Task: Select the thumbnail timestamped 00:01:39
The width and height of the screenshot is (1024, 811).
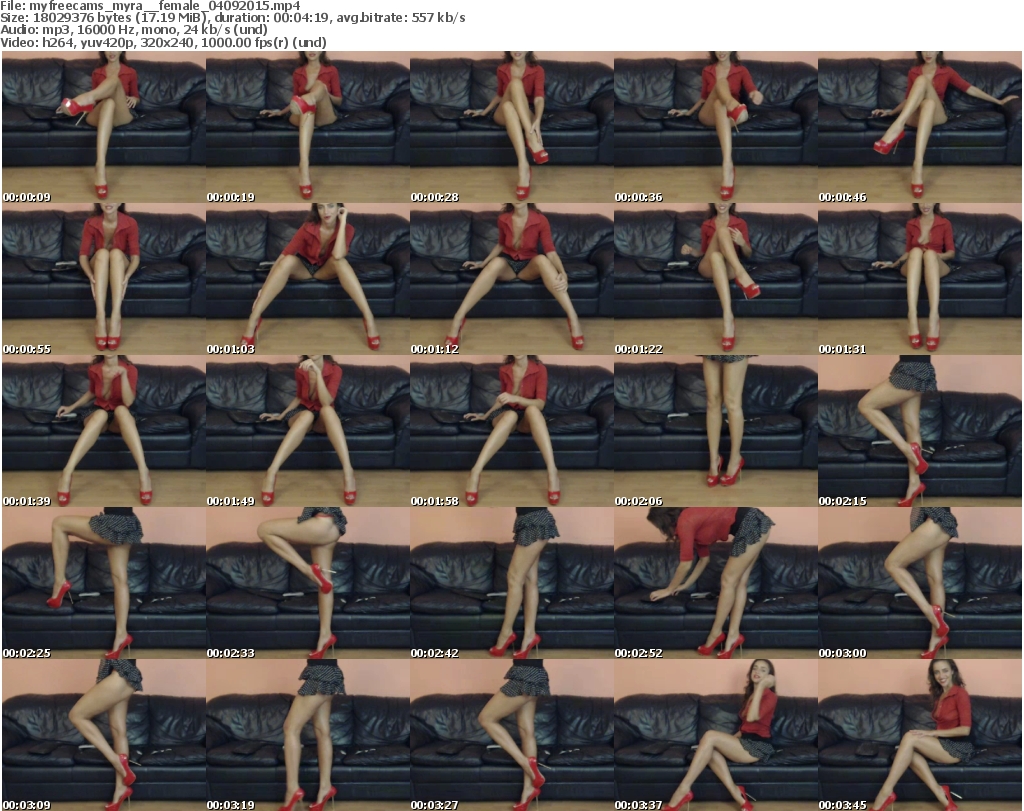Action: pos(104,431)
